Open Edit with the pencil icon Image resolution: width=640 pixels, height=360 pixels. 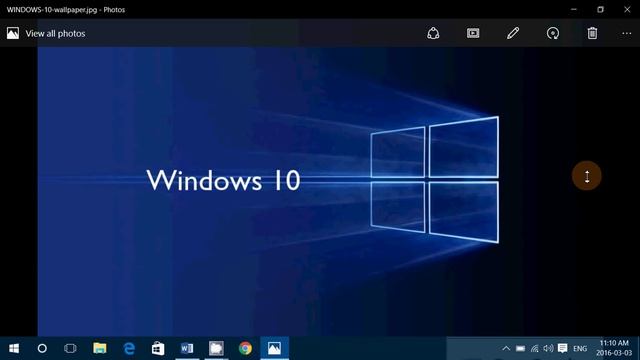click(x=513, y=33)
